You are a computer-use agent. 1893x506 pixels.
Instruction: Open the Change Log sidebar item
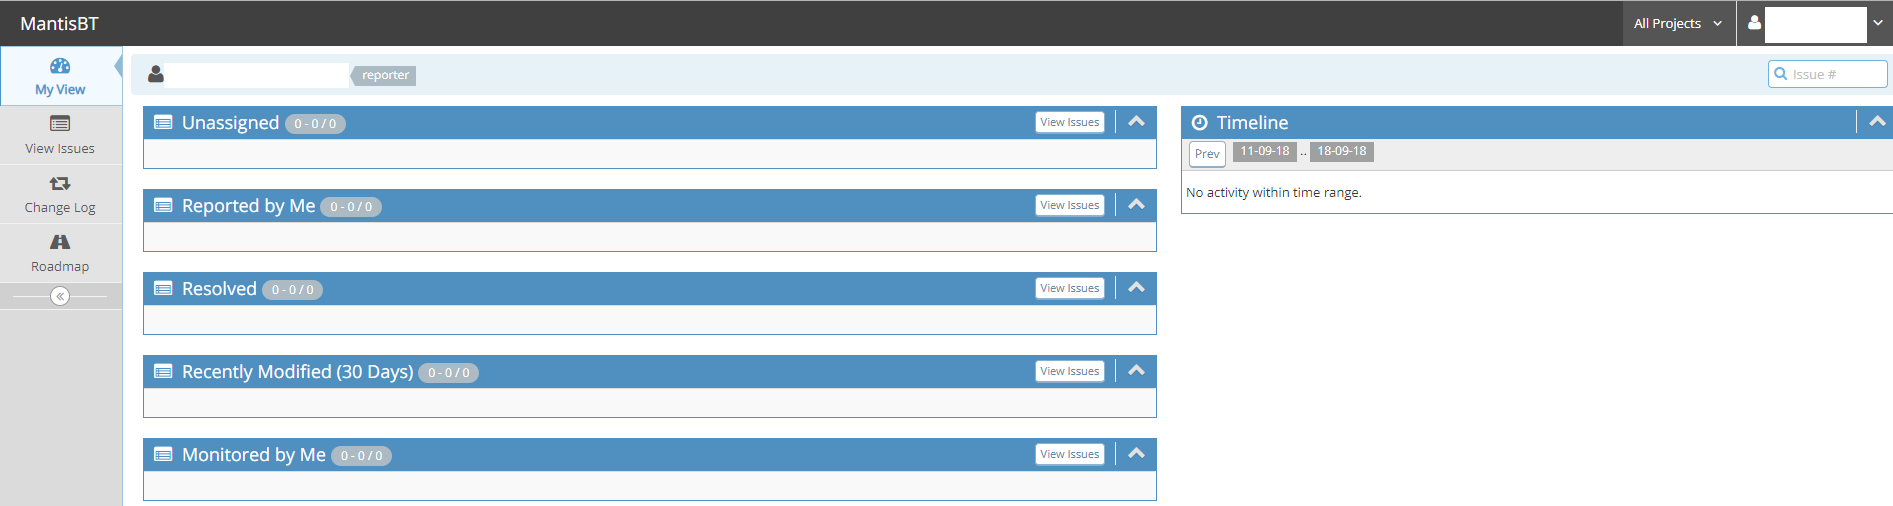coord(60,194)
